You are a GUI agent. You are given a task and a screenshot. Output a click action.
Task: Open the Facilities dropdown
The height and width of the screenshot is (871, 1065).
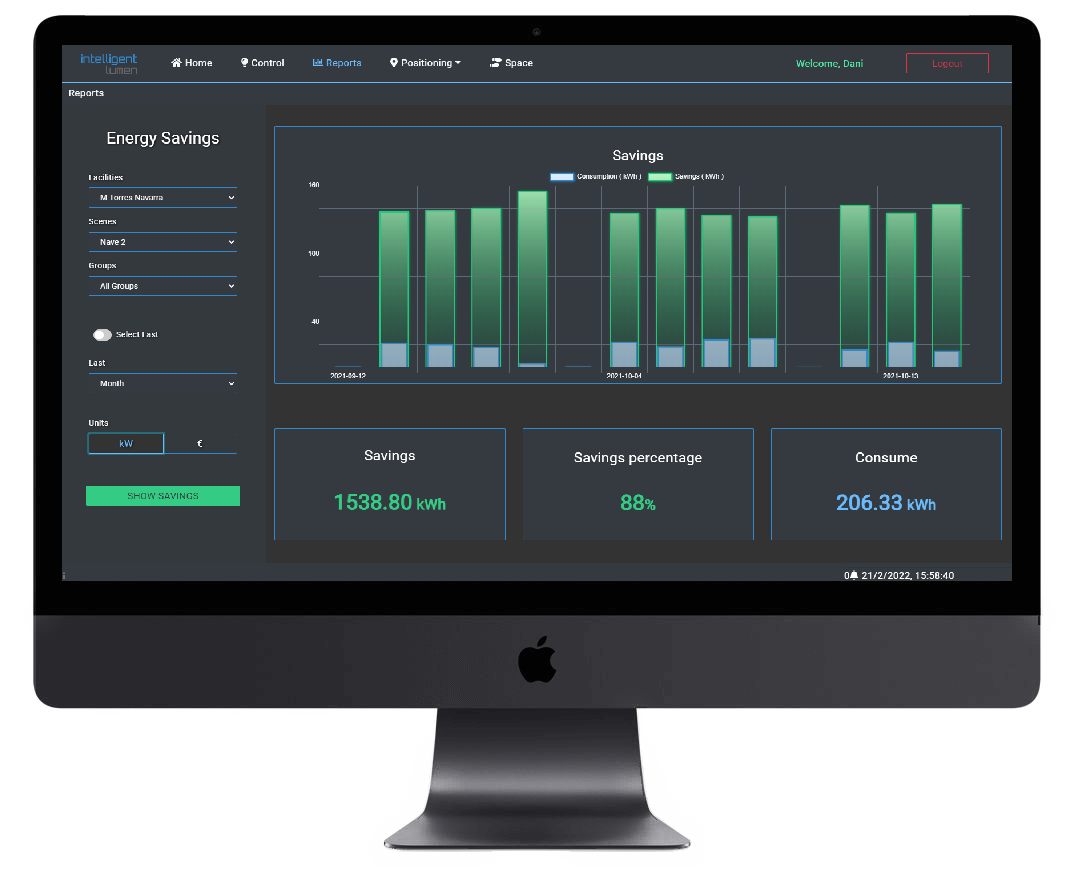click(x=163, y=198)
